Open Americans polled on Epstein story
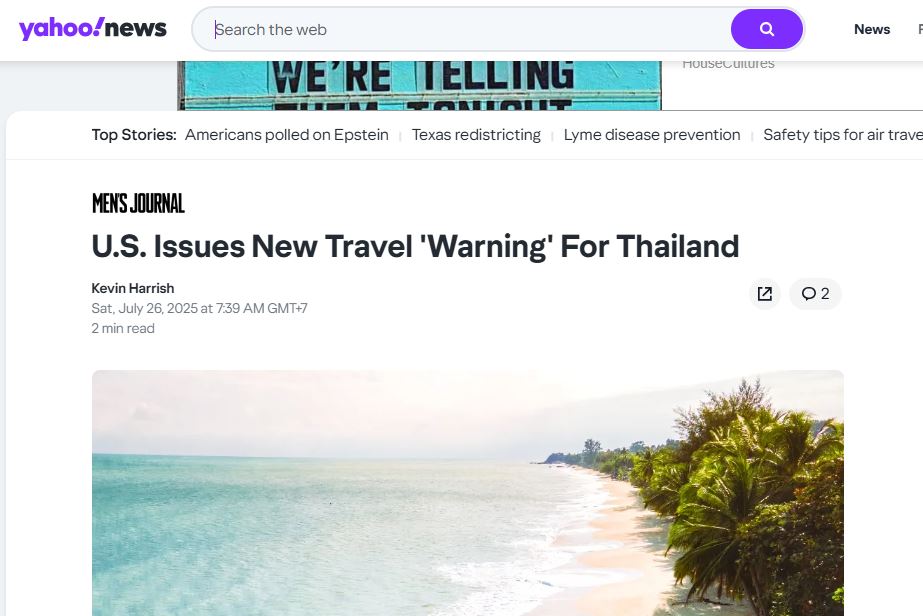This screenshot has width=923, height=616. pos(287,135)
